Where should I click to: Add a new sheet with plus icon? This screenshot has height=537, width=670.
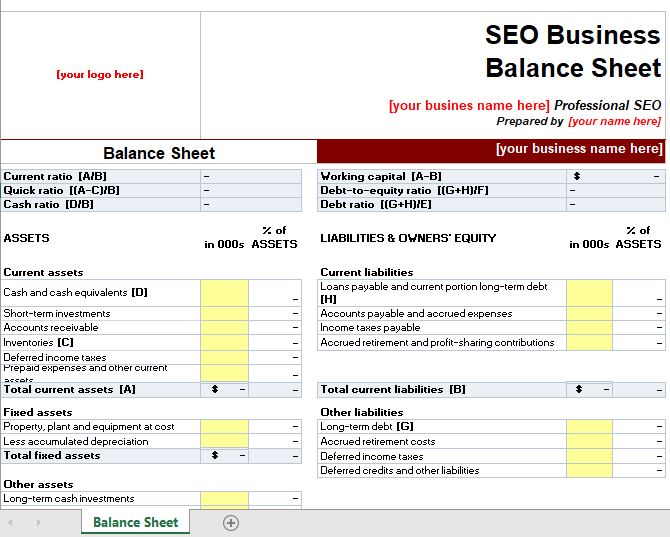click(x=231, y=522)
